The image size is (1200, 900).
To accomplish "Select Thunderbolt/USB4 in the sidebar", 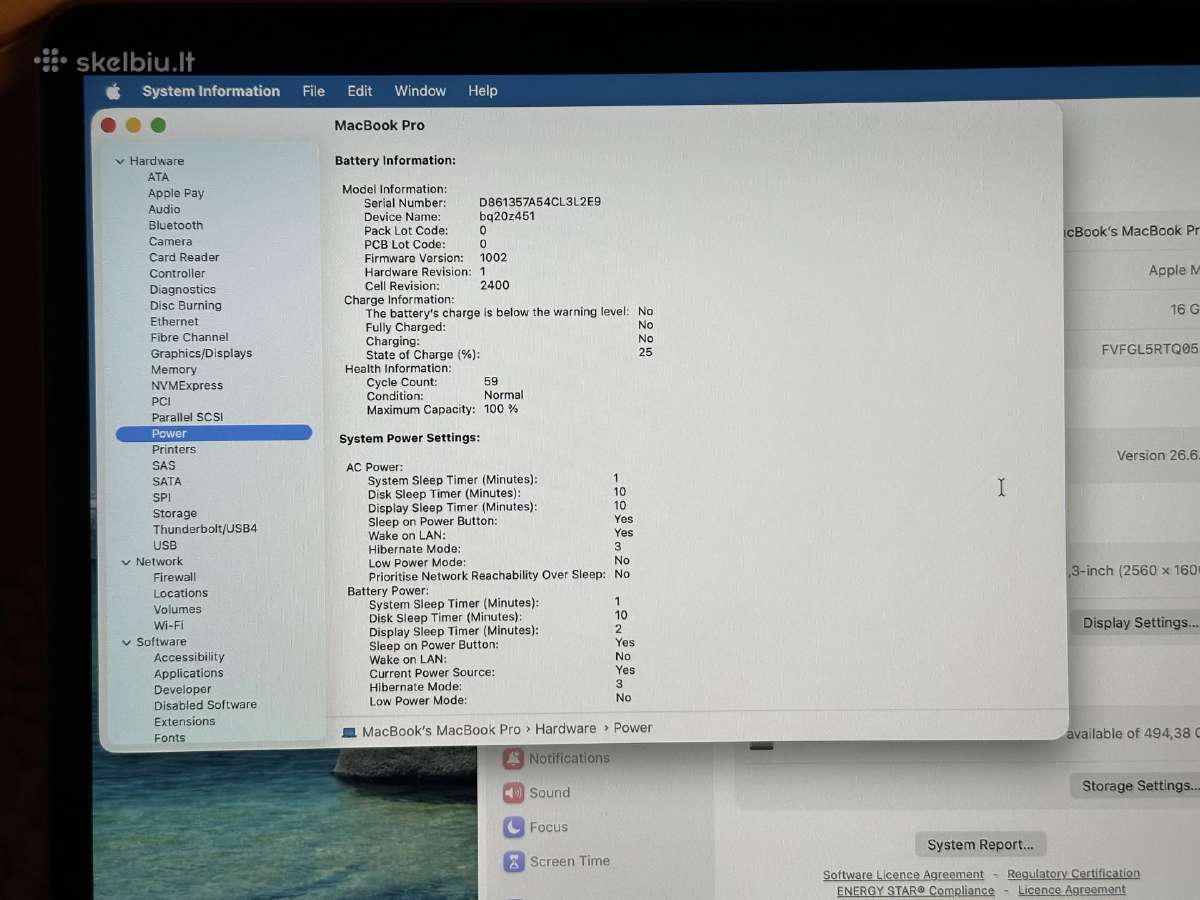I will pos(205,528).
